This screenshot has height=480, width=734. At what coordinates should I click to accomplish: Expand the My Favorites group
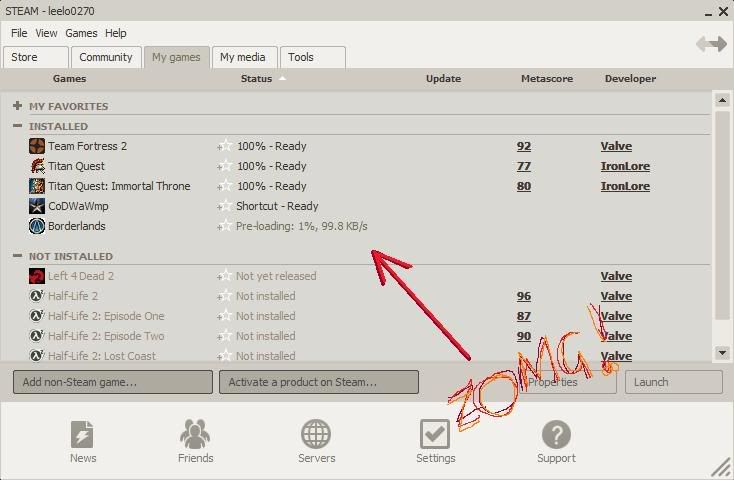[18, 106]
